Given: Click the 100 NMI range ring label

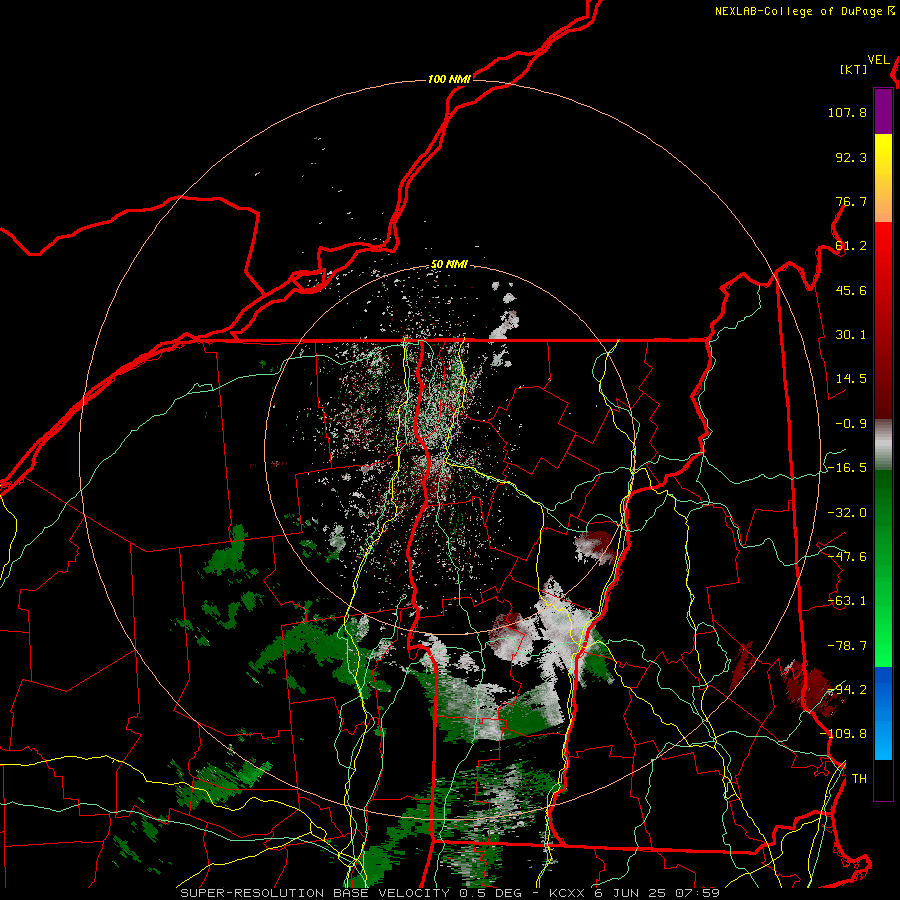Looking at the screenshot, I should coord(449,79).
